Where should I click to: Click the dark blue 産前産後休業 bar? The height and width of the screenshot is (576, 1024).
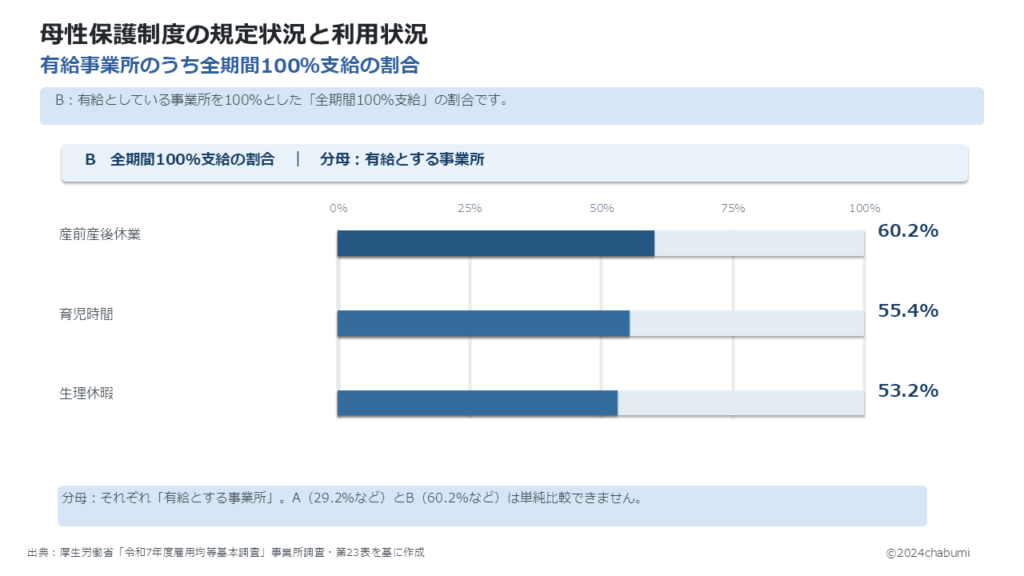496,243
